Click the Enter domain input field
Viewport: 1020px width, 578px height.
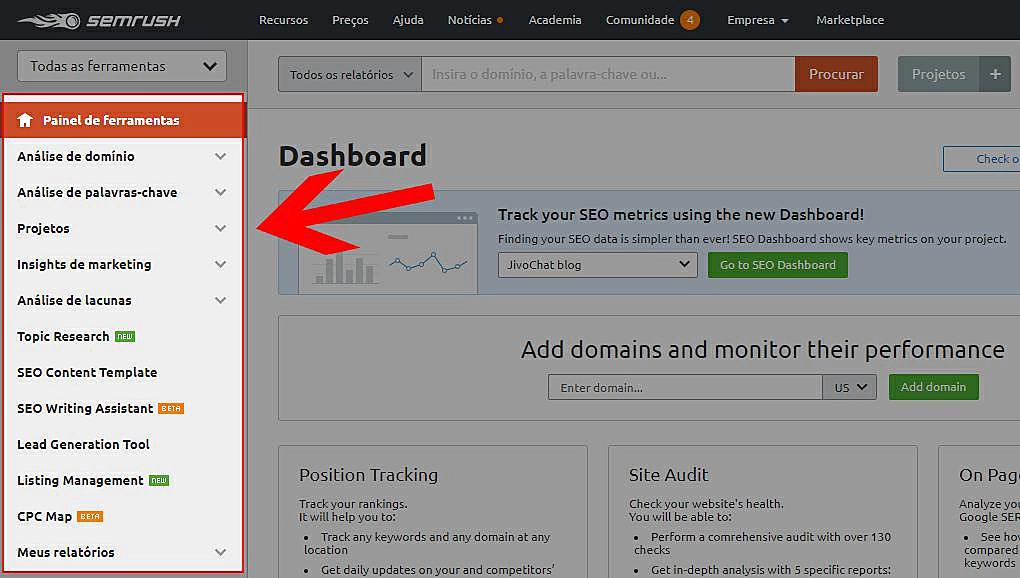pos(684,387)
